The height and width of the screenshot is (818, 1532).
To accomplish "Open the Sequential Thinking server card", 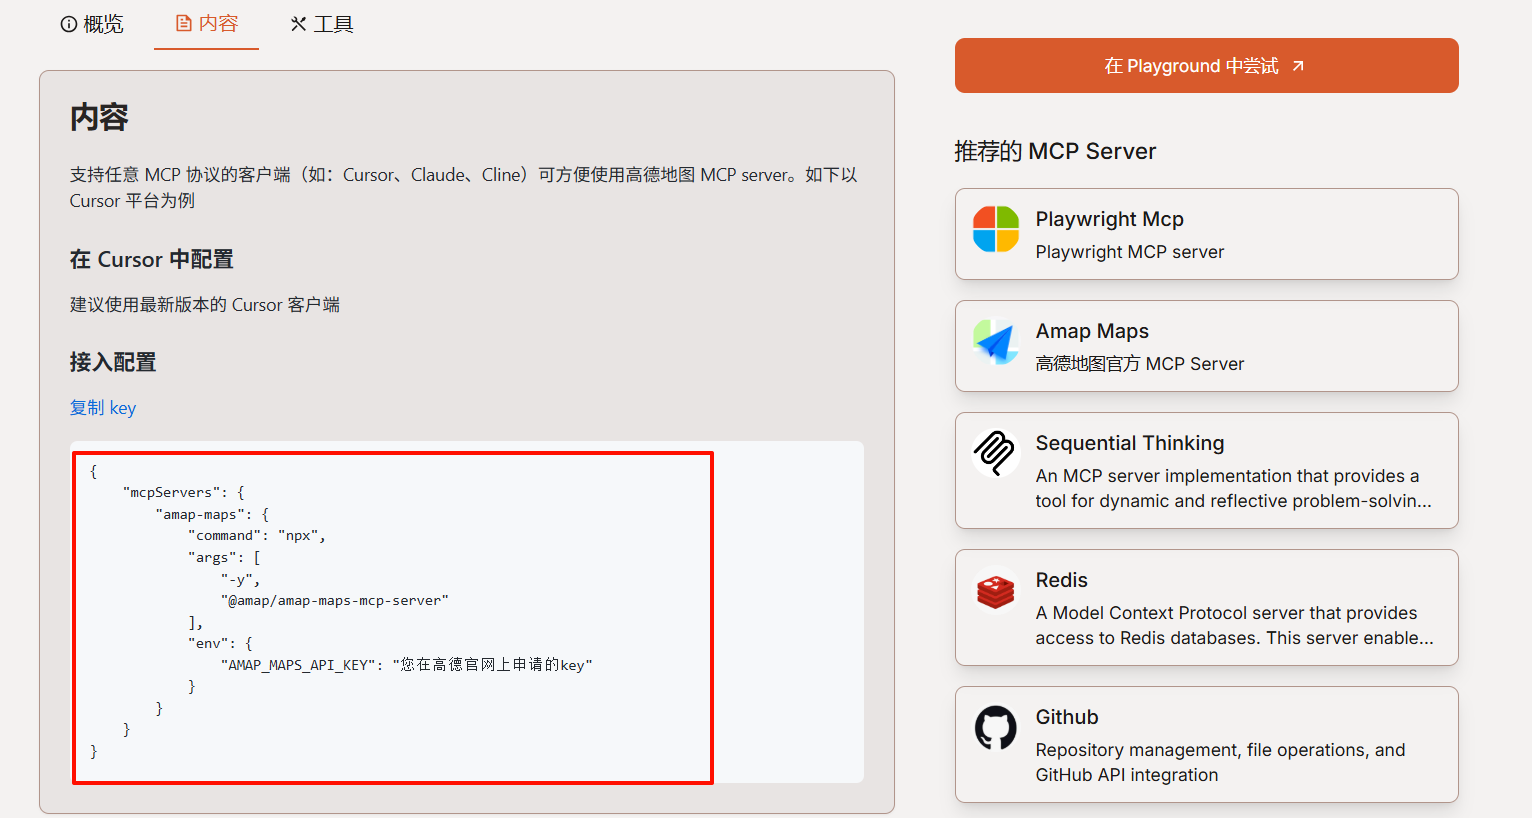I will pyautogui.click(x=1207, y=470).
